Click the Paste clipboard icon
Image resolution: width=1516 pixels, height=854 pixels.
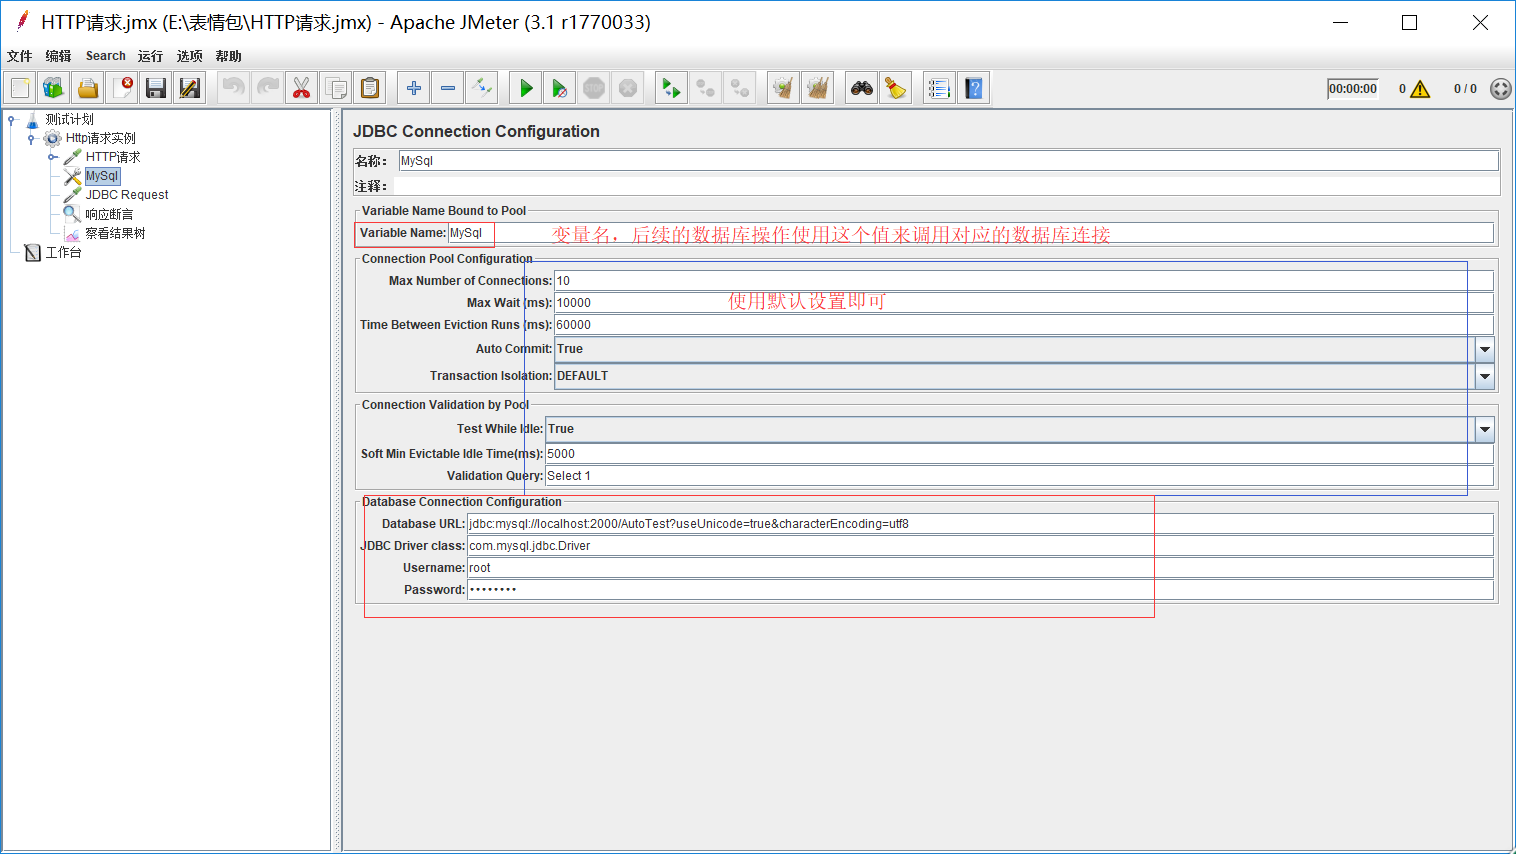[x=370, y=88]
